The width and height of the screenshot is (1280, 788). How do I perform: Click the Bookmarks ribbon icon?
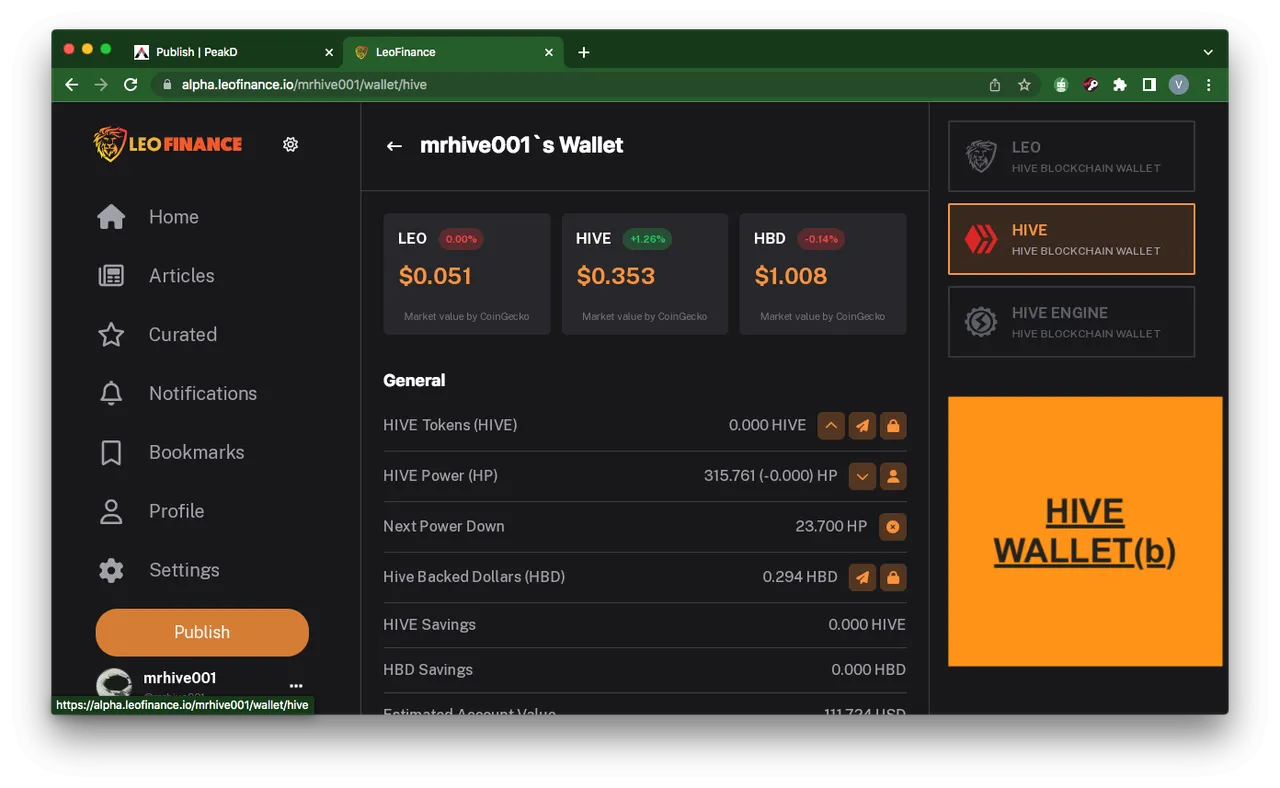(111, 453)
